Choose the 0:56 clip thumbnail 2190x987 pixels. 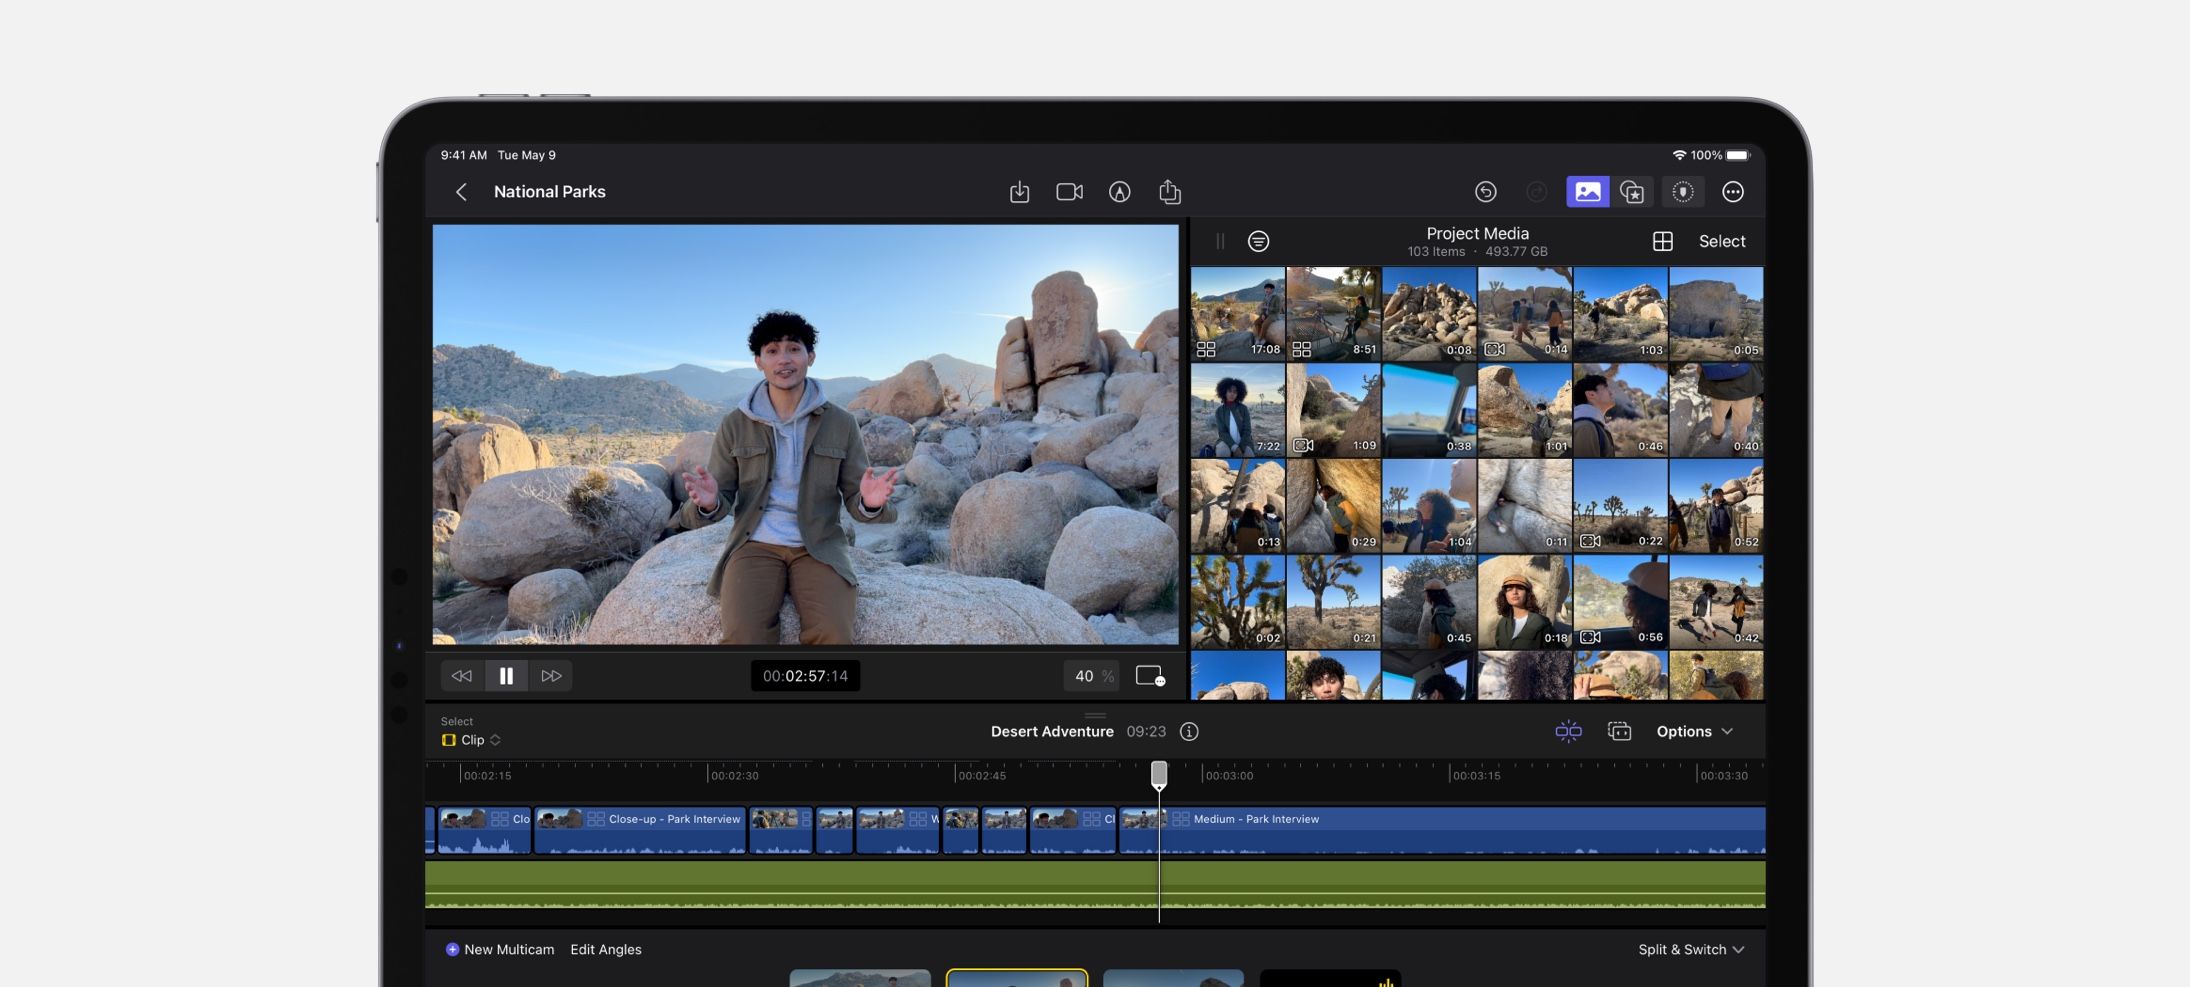[1620, 602]
